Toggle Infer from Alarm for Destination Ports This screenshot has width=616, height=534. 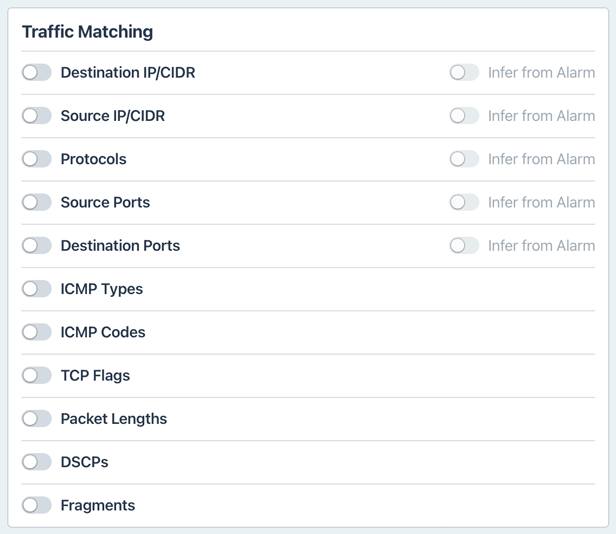[464, 245]
